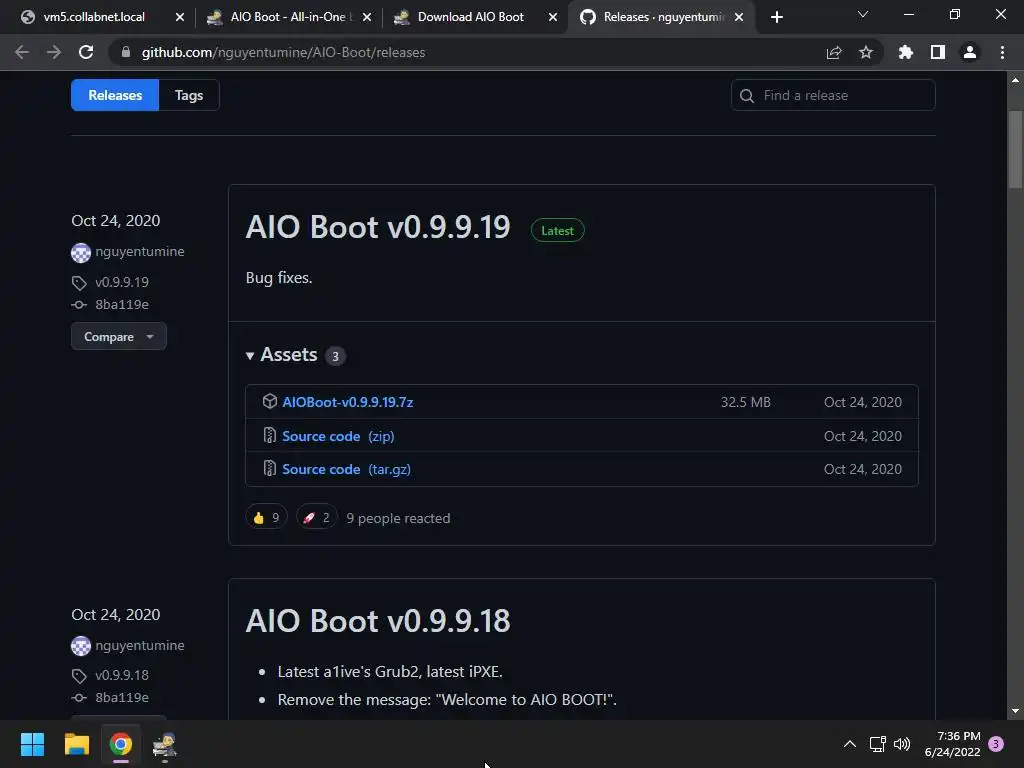Viewport: 1024px width, 768px height.
Task: Click the 'Bug fixes.' description text
Action: tap(279, 278)
